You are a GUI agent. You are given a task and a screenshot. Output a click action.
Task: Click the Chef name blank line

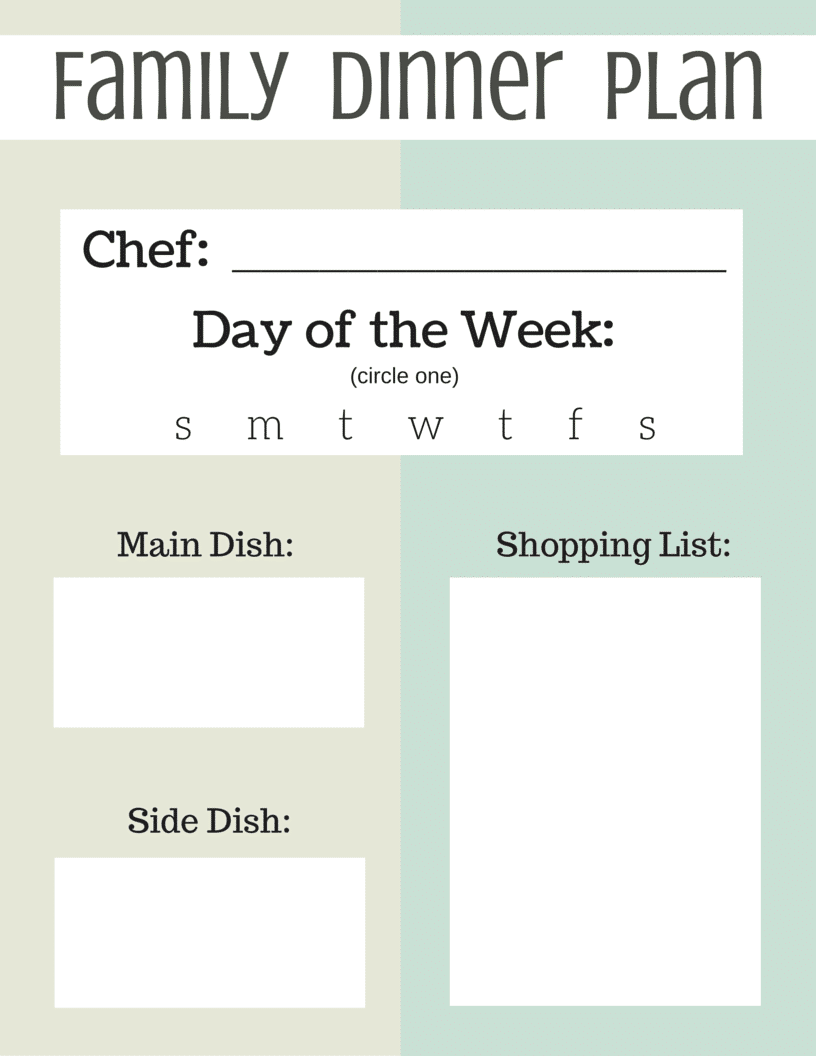pyautogui.click(x=479, y=270)
